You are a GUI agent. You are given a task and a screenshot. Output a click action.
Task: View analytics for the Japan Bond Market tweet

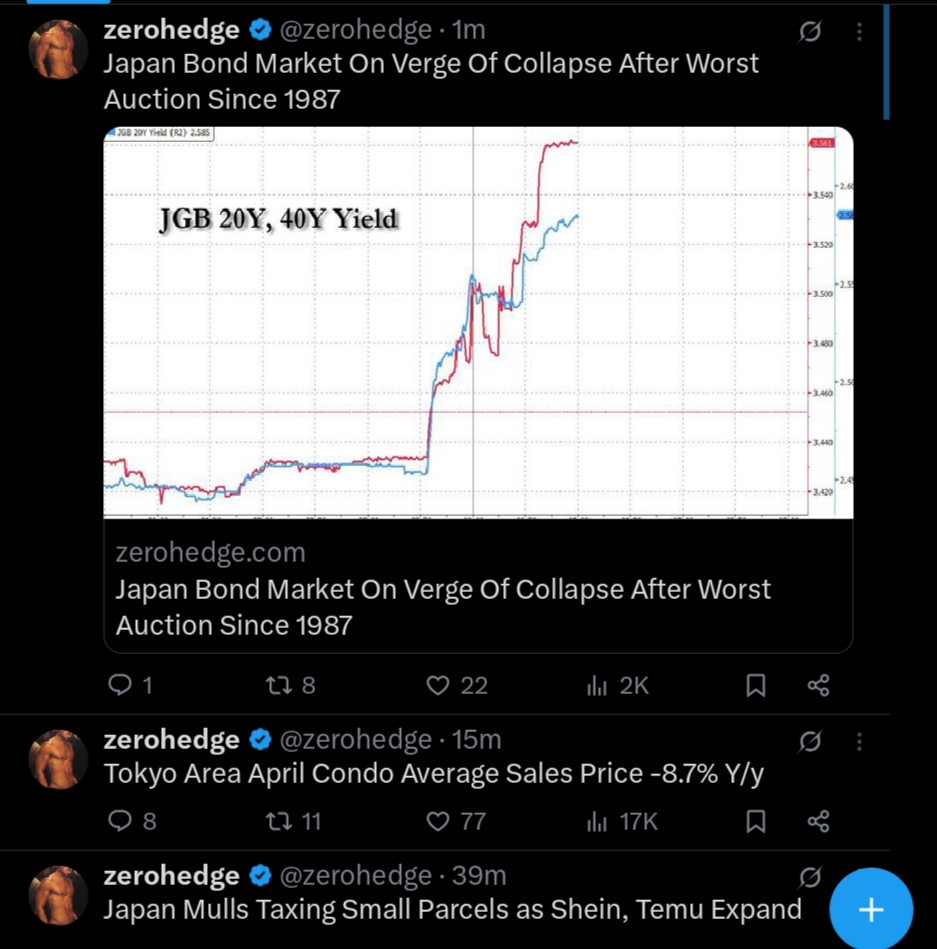[x=598, y=685]
